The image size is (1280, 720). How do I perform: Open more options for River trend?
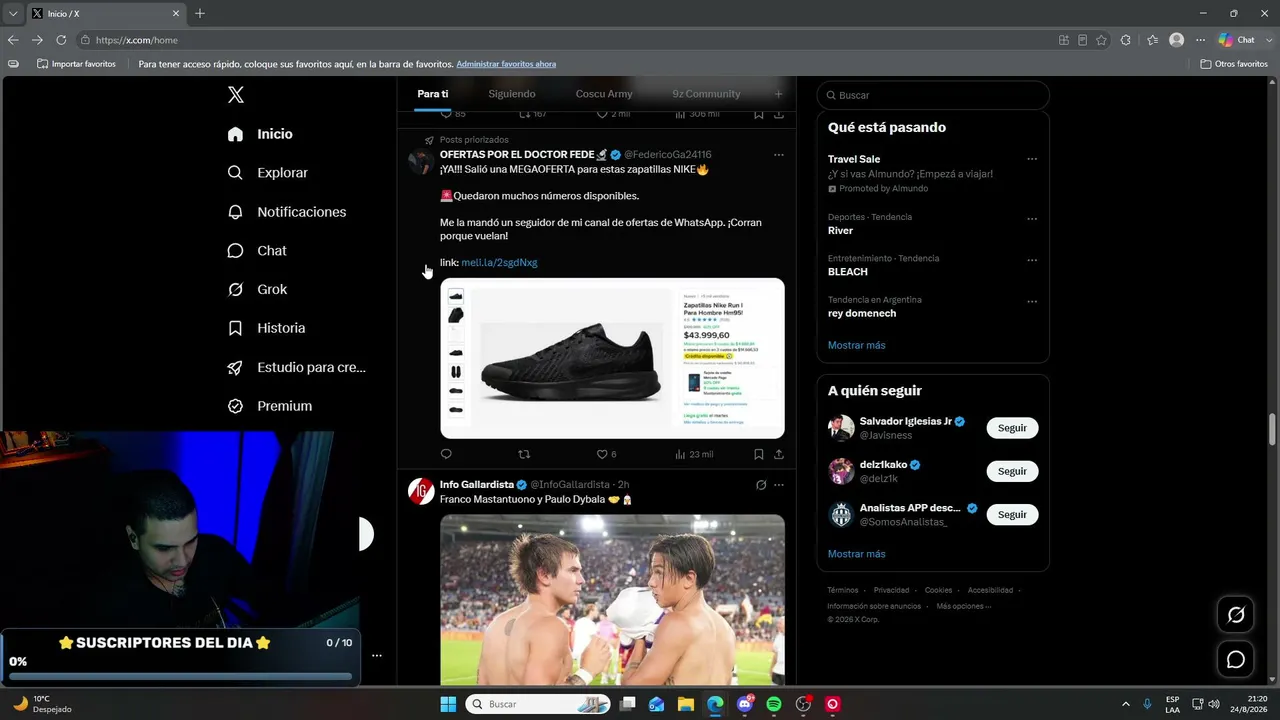coord(1032,219)
